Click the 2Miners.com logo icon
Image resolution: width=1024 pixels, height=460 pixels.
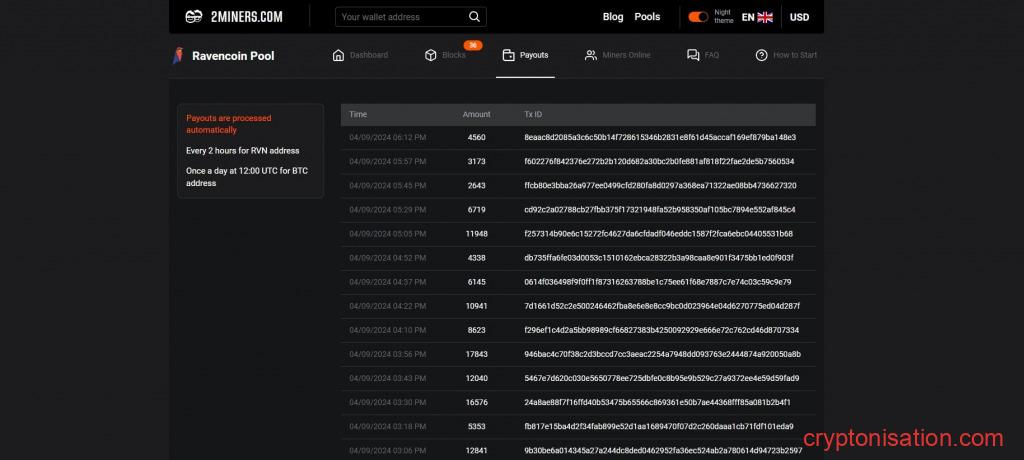194,17
